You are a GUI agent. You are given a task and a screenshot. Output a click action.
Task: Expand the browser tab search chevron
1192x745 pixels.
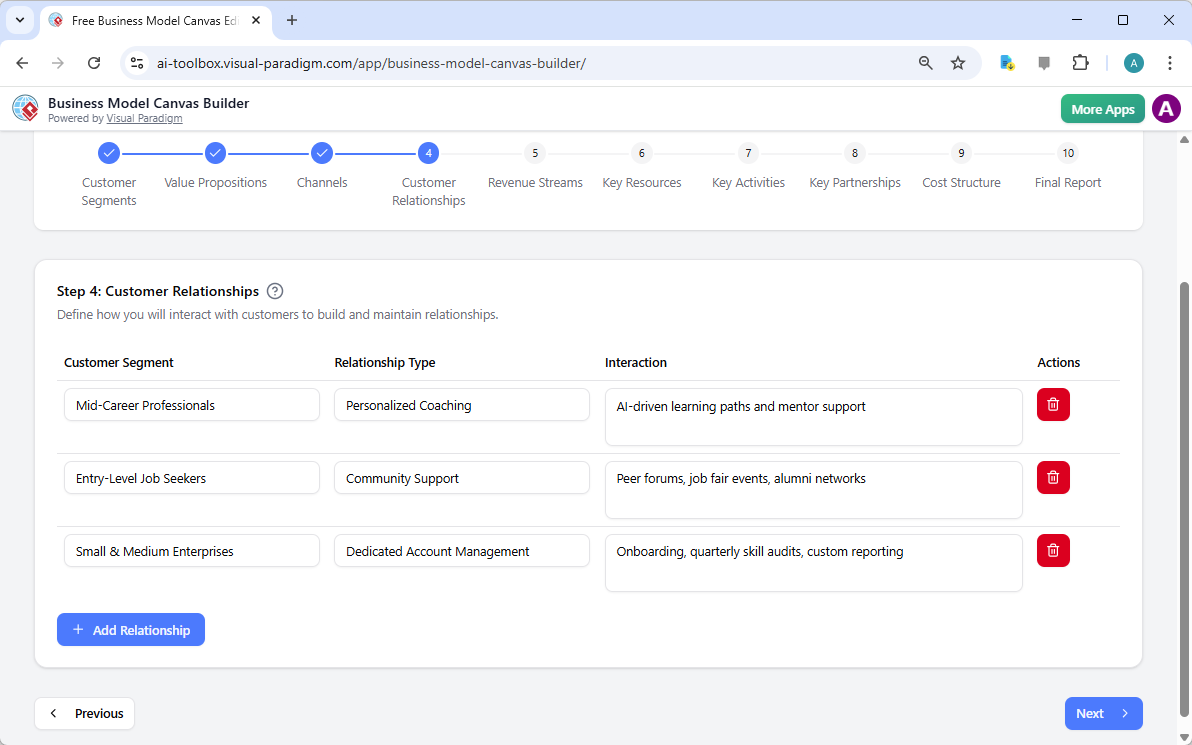coord(19,20)
